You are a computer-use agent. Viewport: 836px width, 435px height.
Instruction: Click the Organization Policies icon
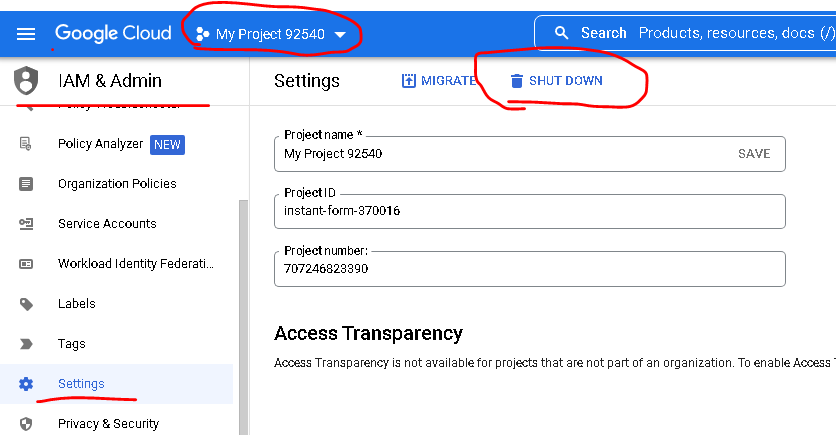tap(26, 184)
